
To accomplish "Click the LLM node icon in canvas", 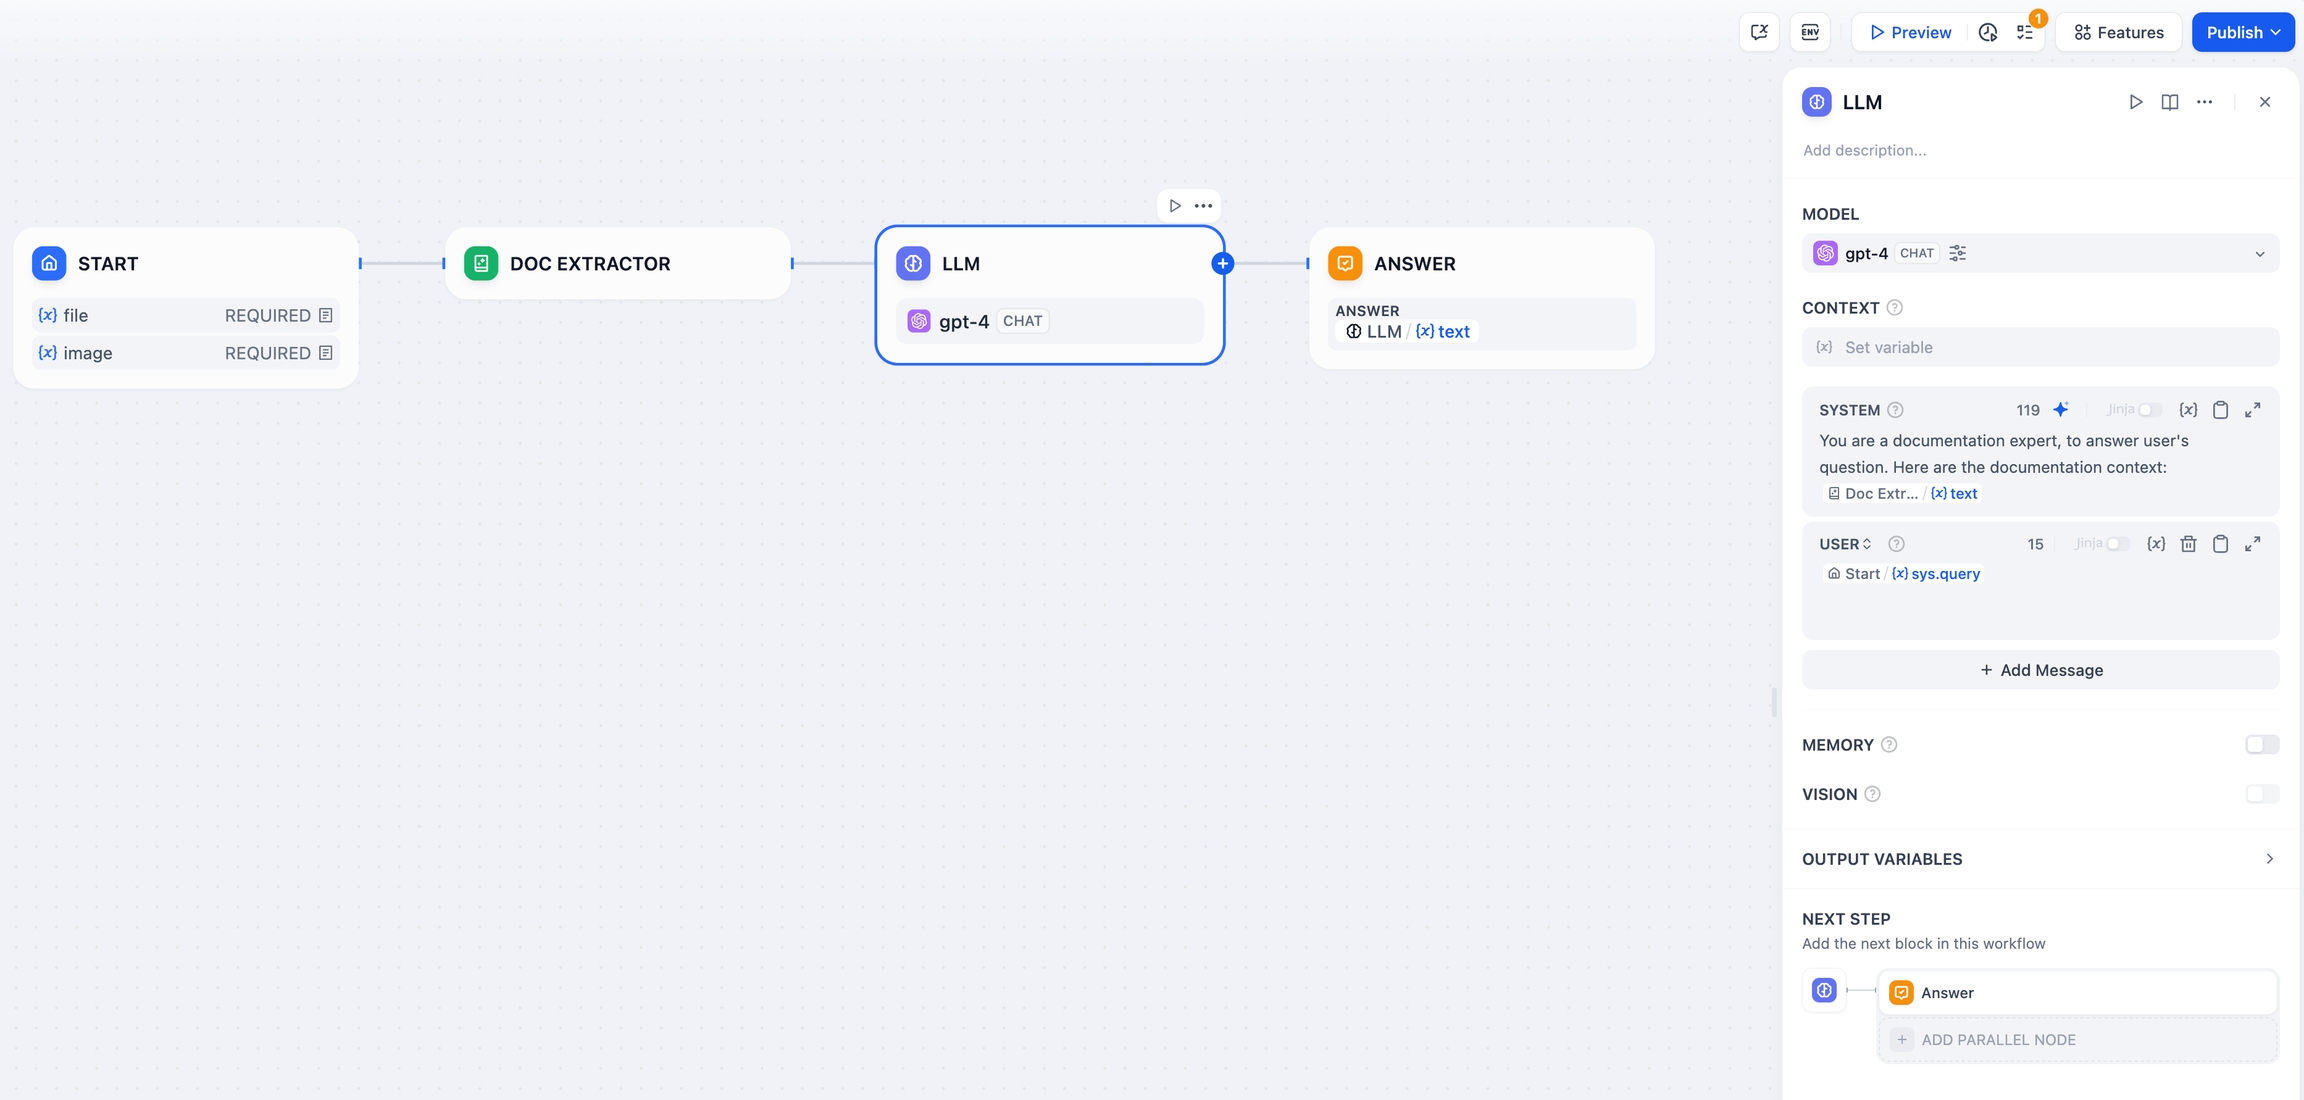I will pos(912,264).
